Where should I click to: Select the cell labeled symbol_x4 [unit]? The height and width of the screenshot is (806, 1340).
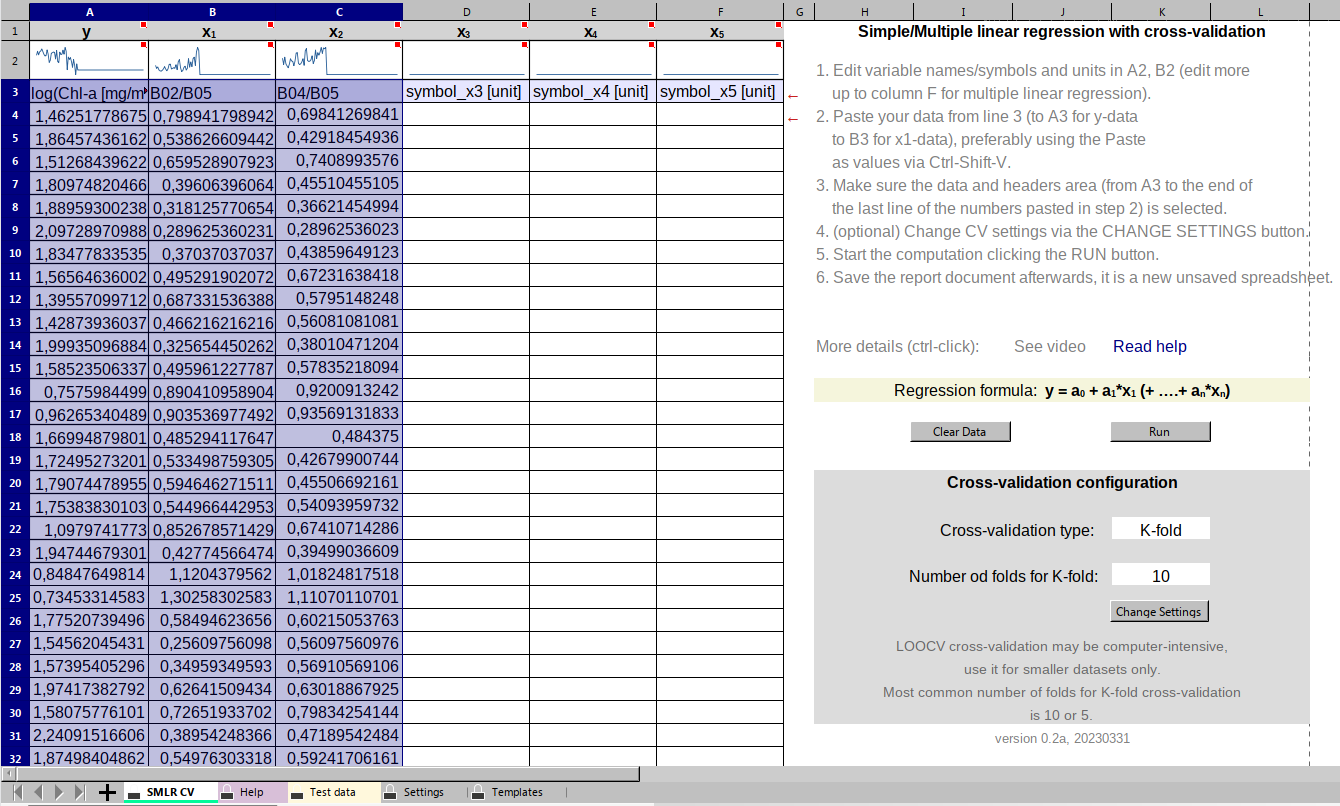coord(593,92)
